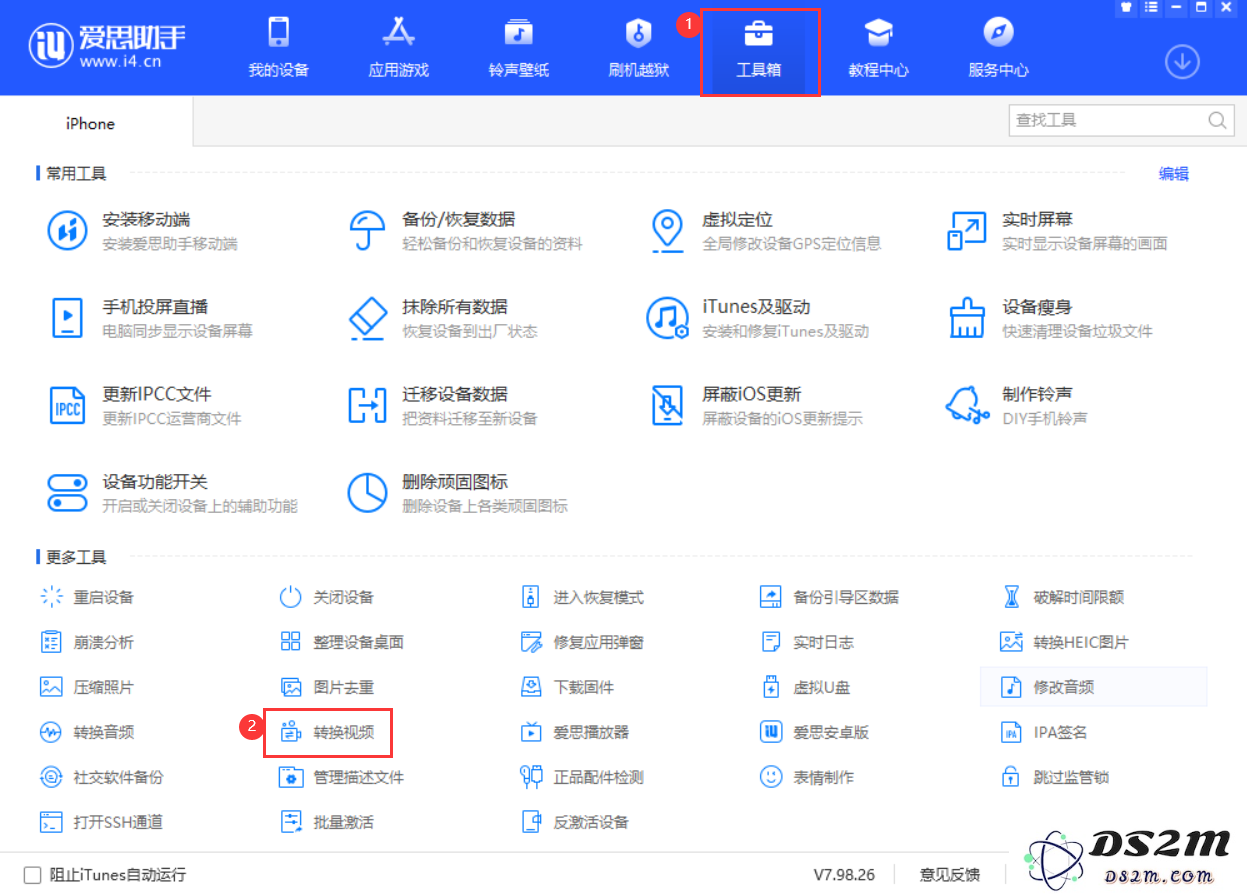
Task: Select 进入恢复模式 tool
Action: click(x=582, y=597)
